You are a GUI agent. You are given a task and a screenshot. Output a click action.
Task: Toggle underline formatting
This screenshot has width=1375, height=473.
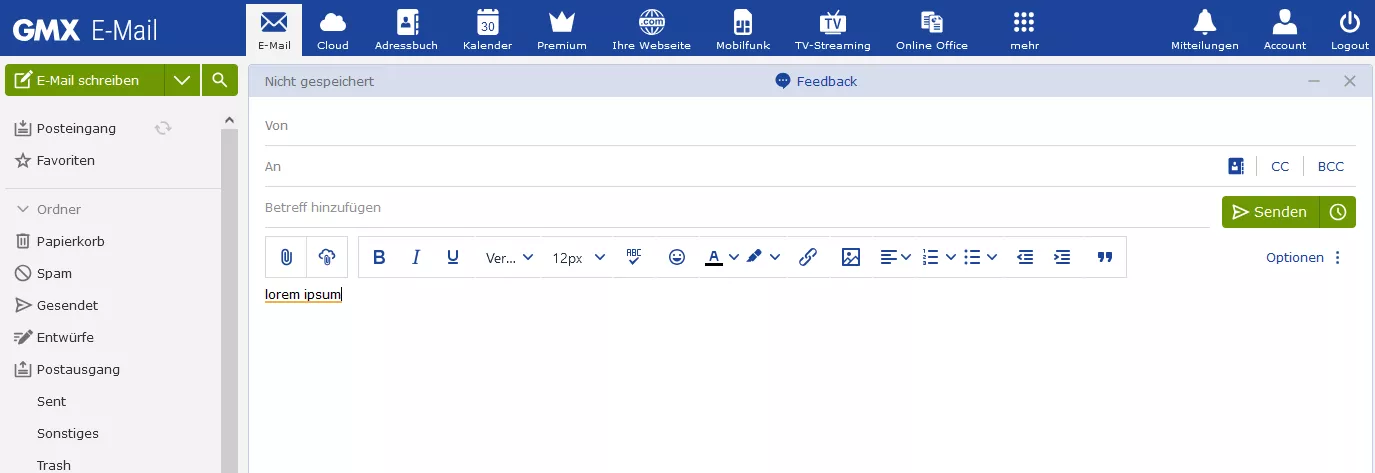(453, 257)
